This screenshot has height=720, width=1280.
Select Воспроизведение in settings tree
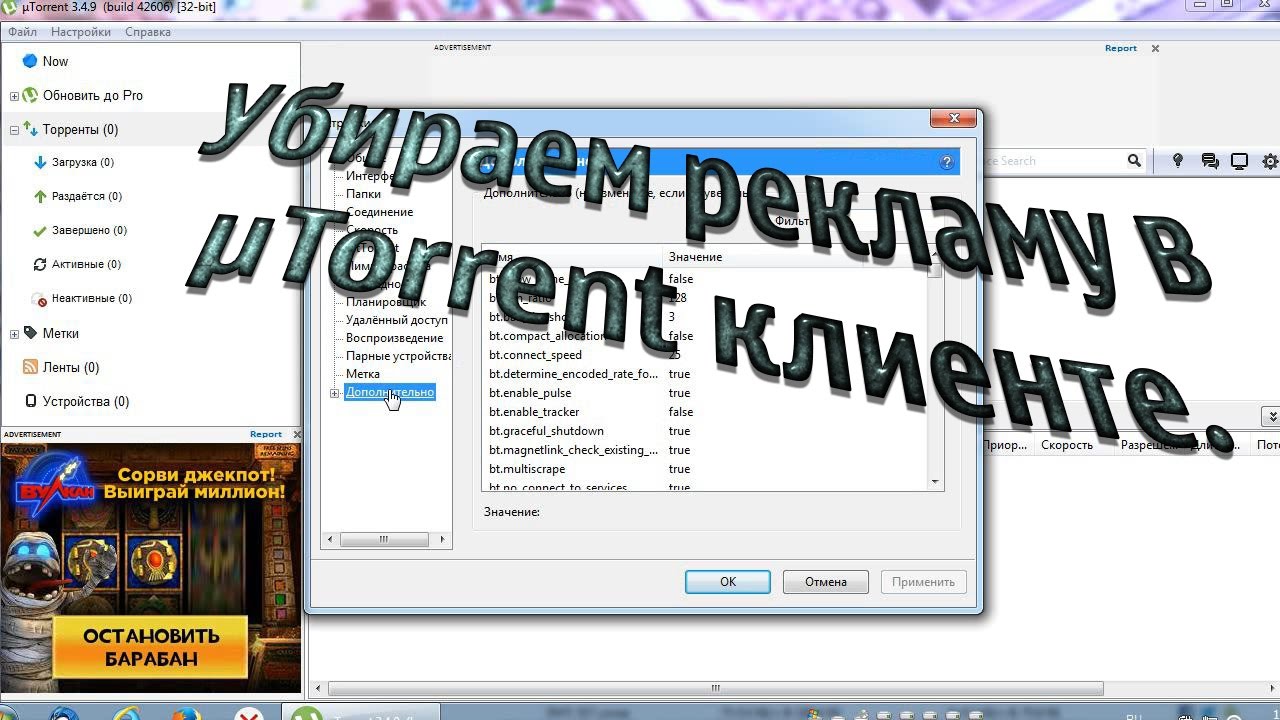click(395, 338)
